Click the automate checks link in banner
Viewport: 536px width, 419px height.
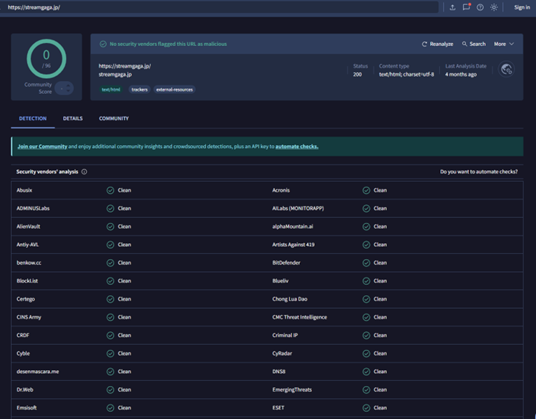pyautogui.click(x=297, y=146)
